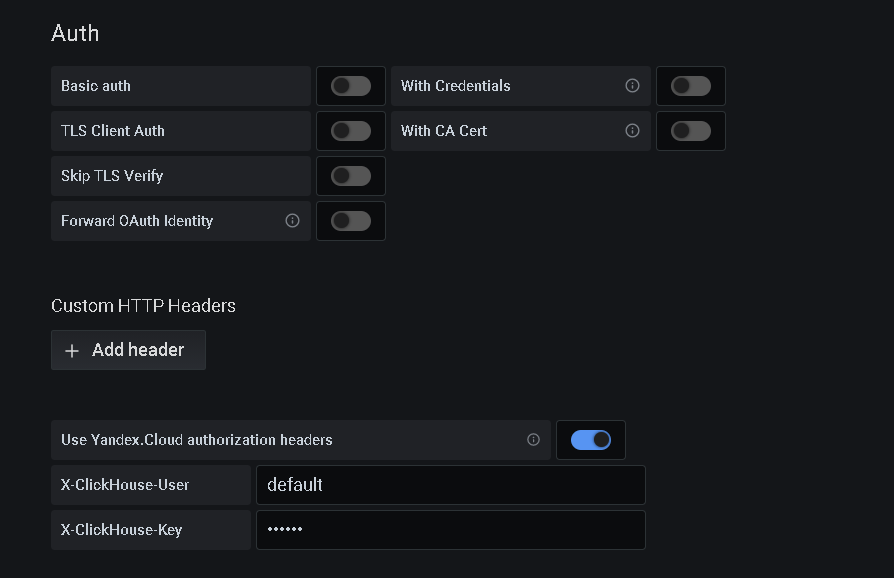Show info tooltip for With Credentials
The width and height of the screenshot is (894, 578).
tap(632, 86)
